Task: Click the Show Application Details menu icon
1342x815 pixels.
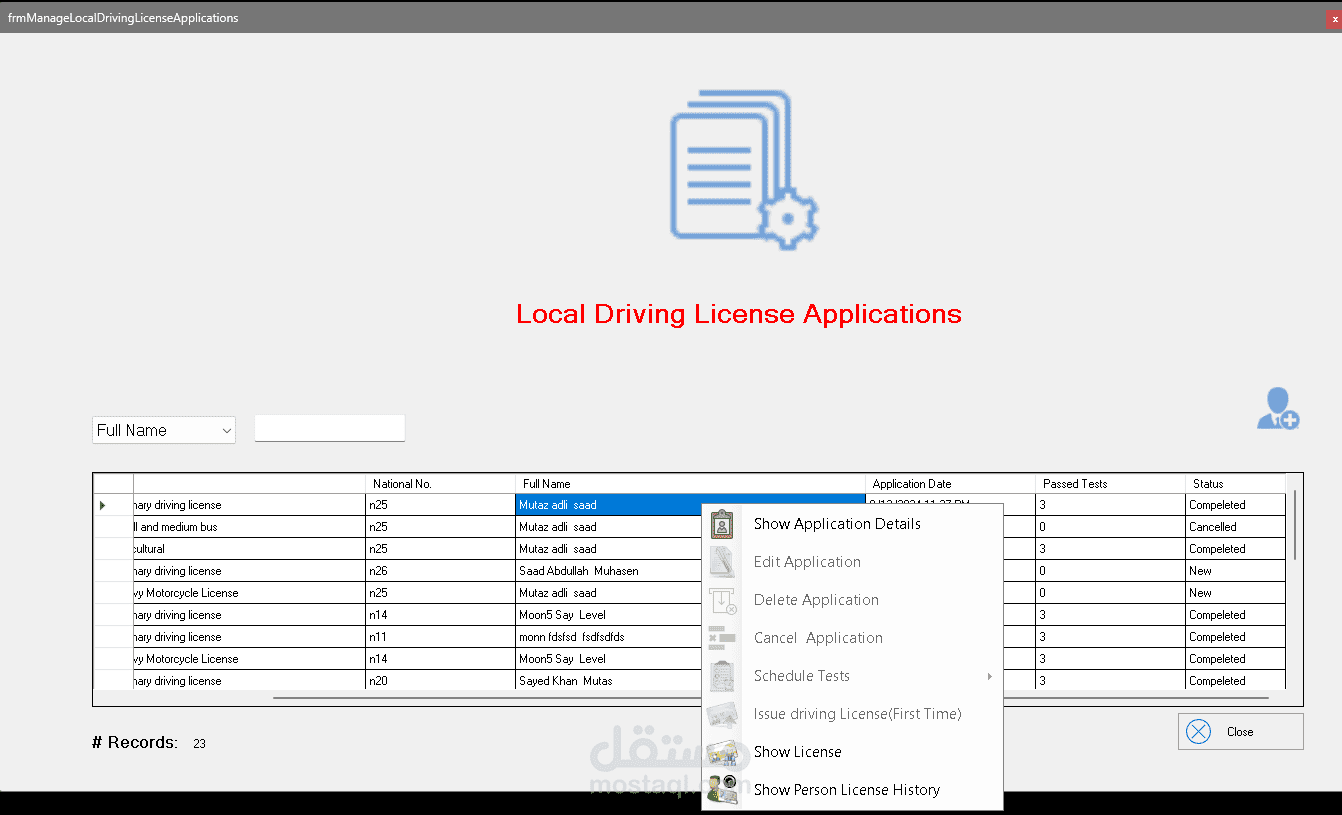Action: click(722, 524)
